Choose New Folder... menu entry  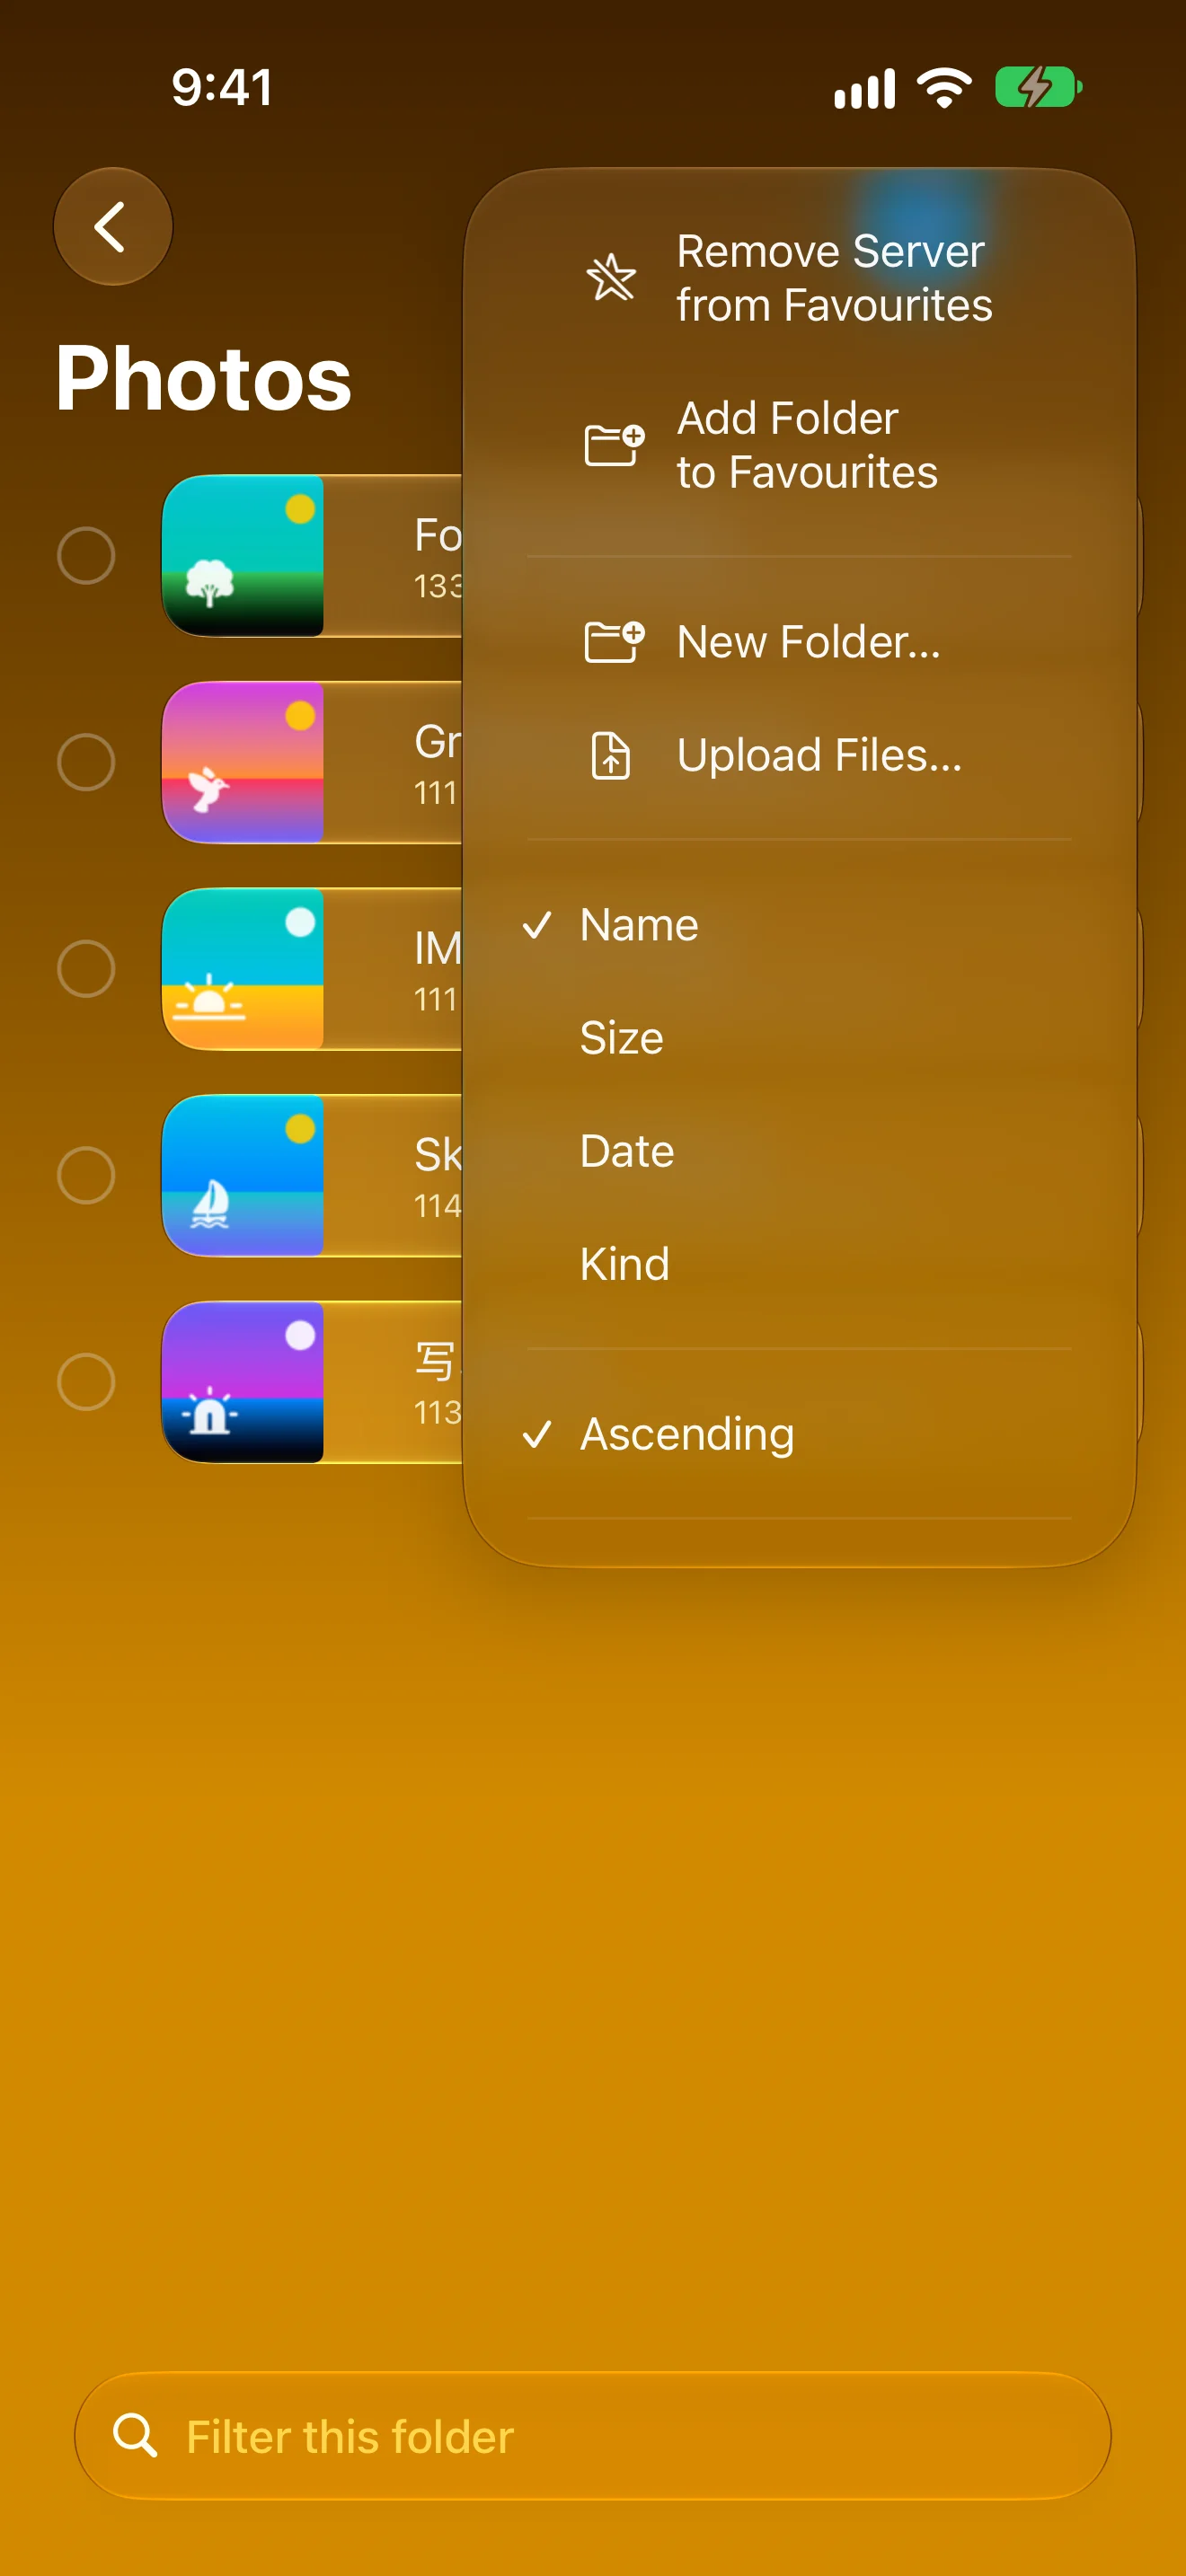[799, 642]
